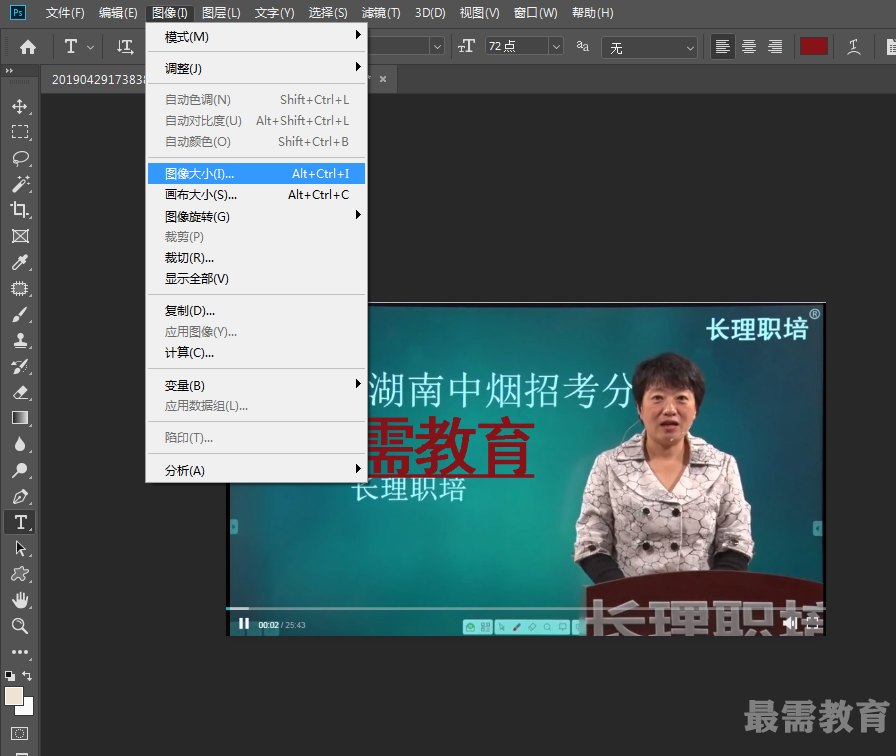This screenshot has width=896, height=756.
Task: Select the Zoom tool
Action: click(x=20, y=626)
